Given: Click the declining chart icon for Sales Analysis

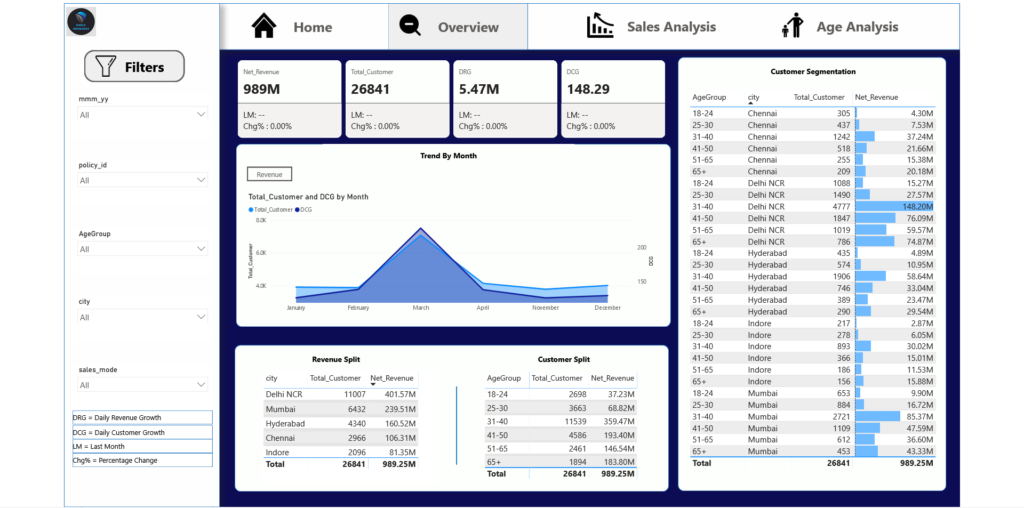Looking at the screenshot, I should tap(600, 26).
